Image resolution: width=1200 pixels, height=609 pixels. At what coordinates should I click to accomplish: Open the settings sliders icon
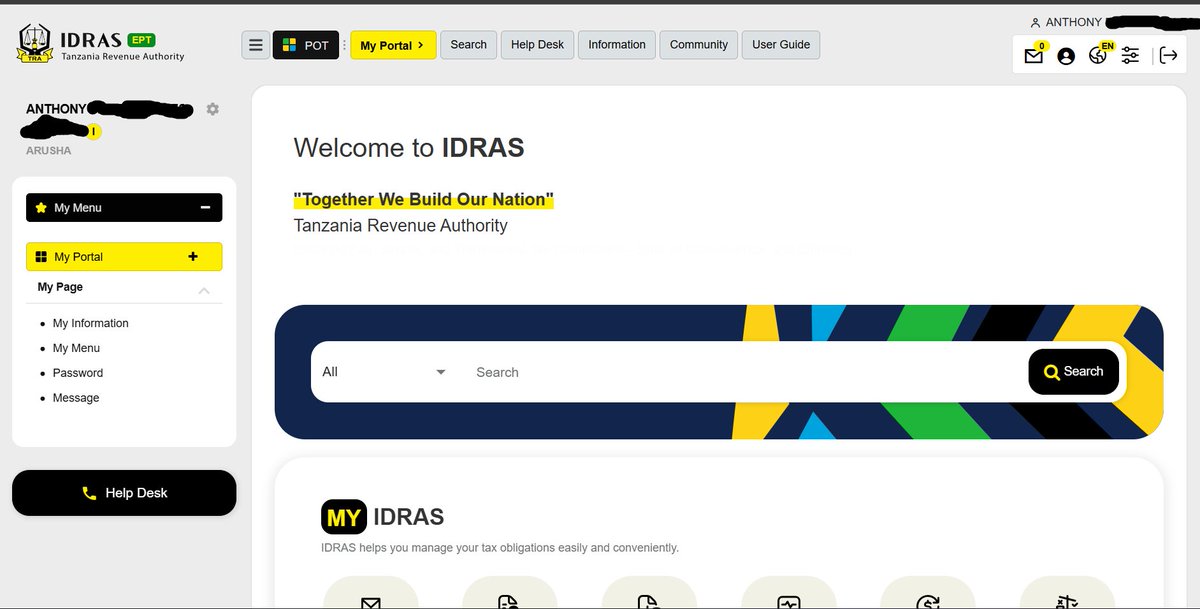(x=1130, y=56)
